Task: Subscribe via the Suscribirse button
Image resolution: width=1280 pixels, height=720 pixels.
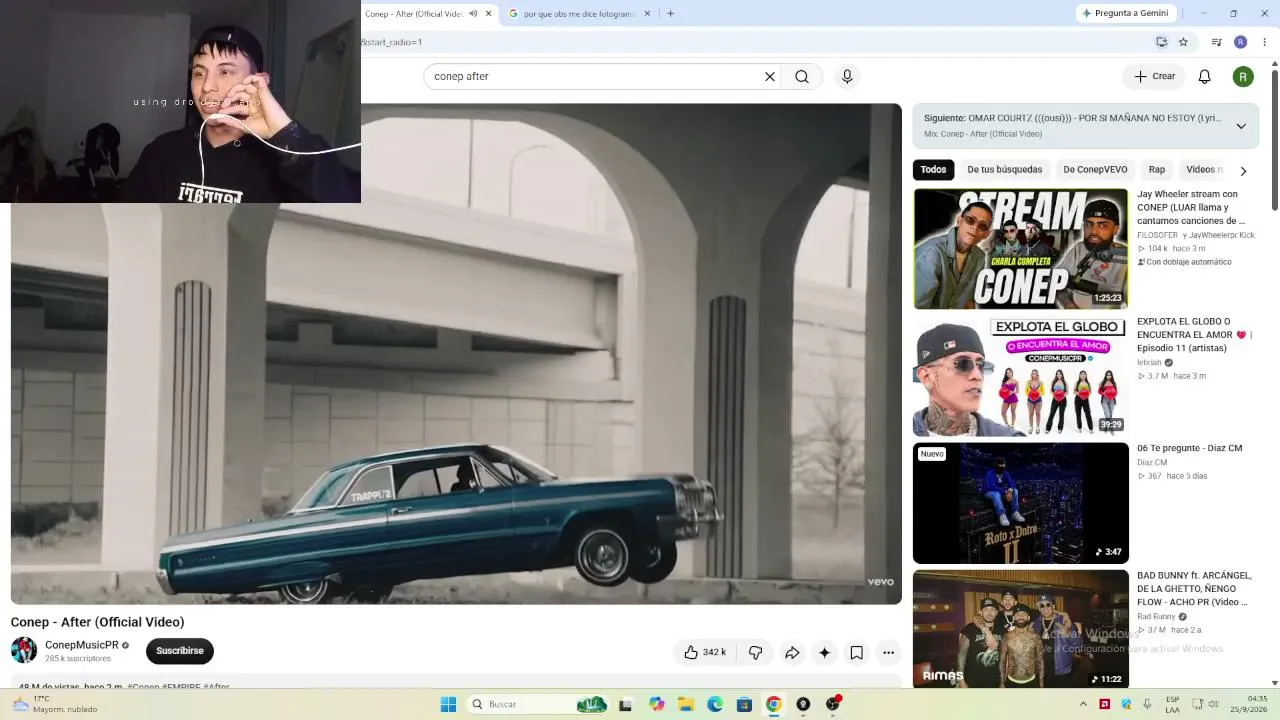Action: 180,651
